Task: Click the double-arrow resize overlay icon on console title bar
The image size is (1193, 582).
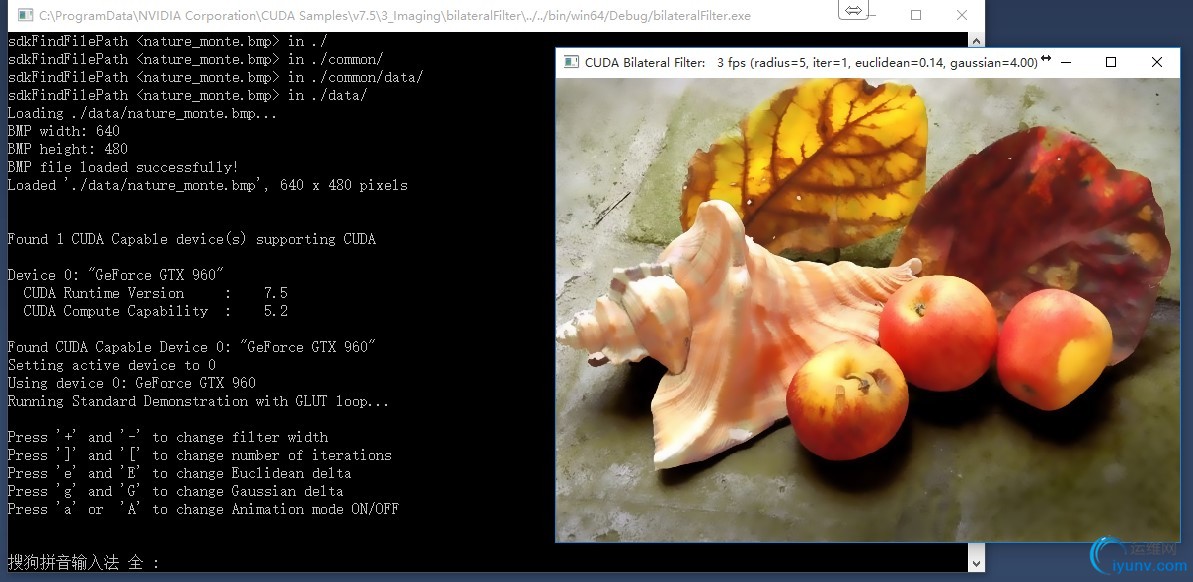Action: [854, 10]
